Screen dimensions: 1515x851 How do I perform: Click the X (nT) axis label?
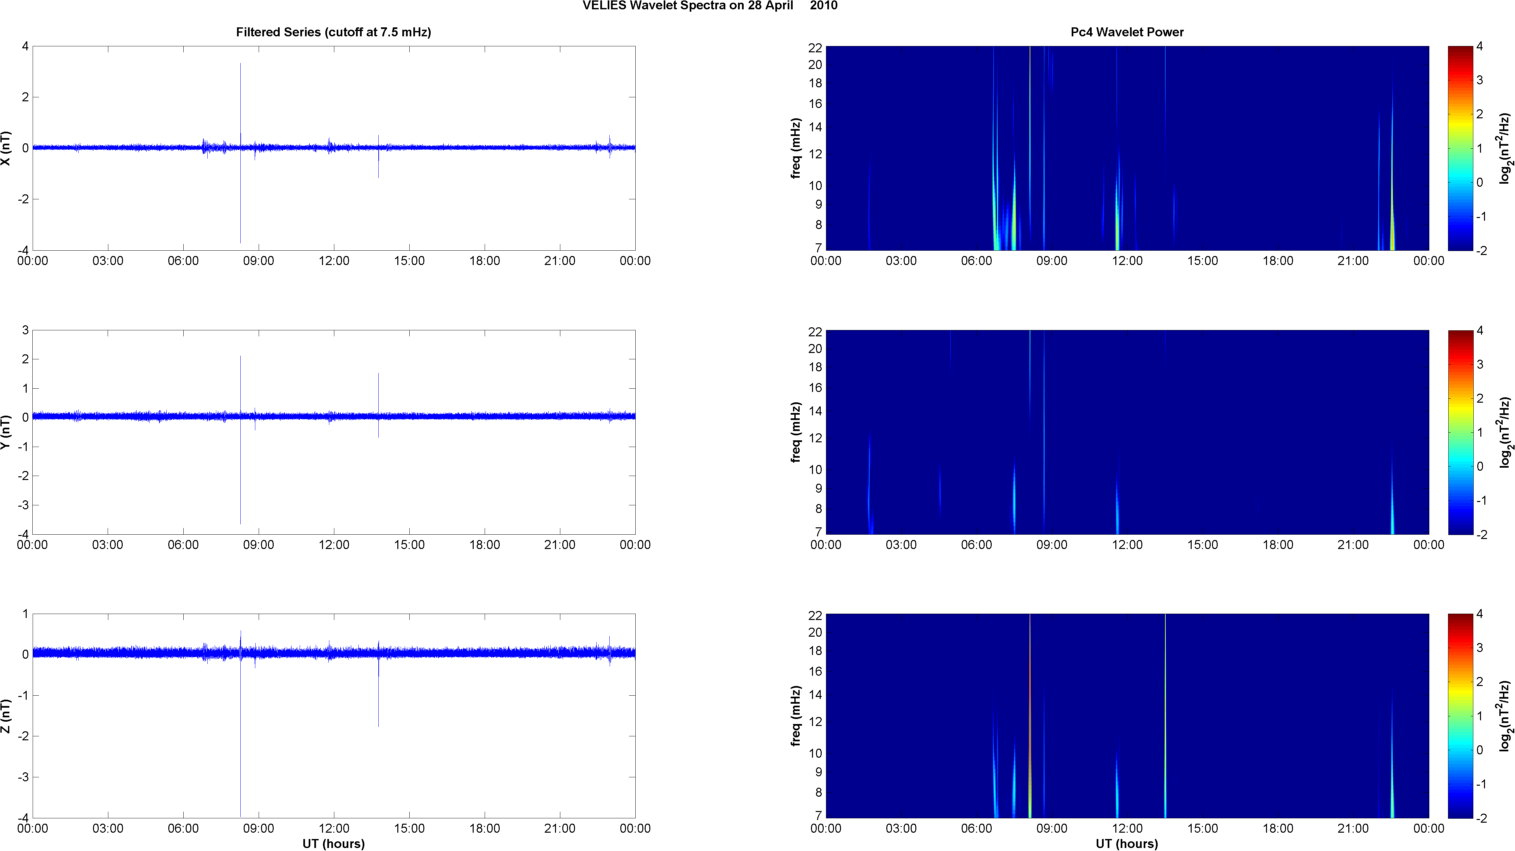[x=7, y=148]
